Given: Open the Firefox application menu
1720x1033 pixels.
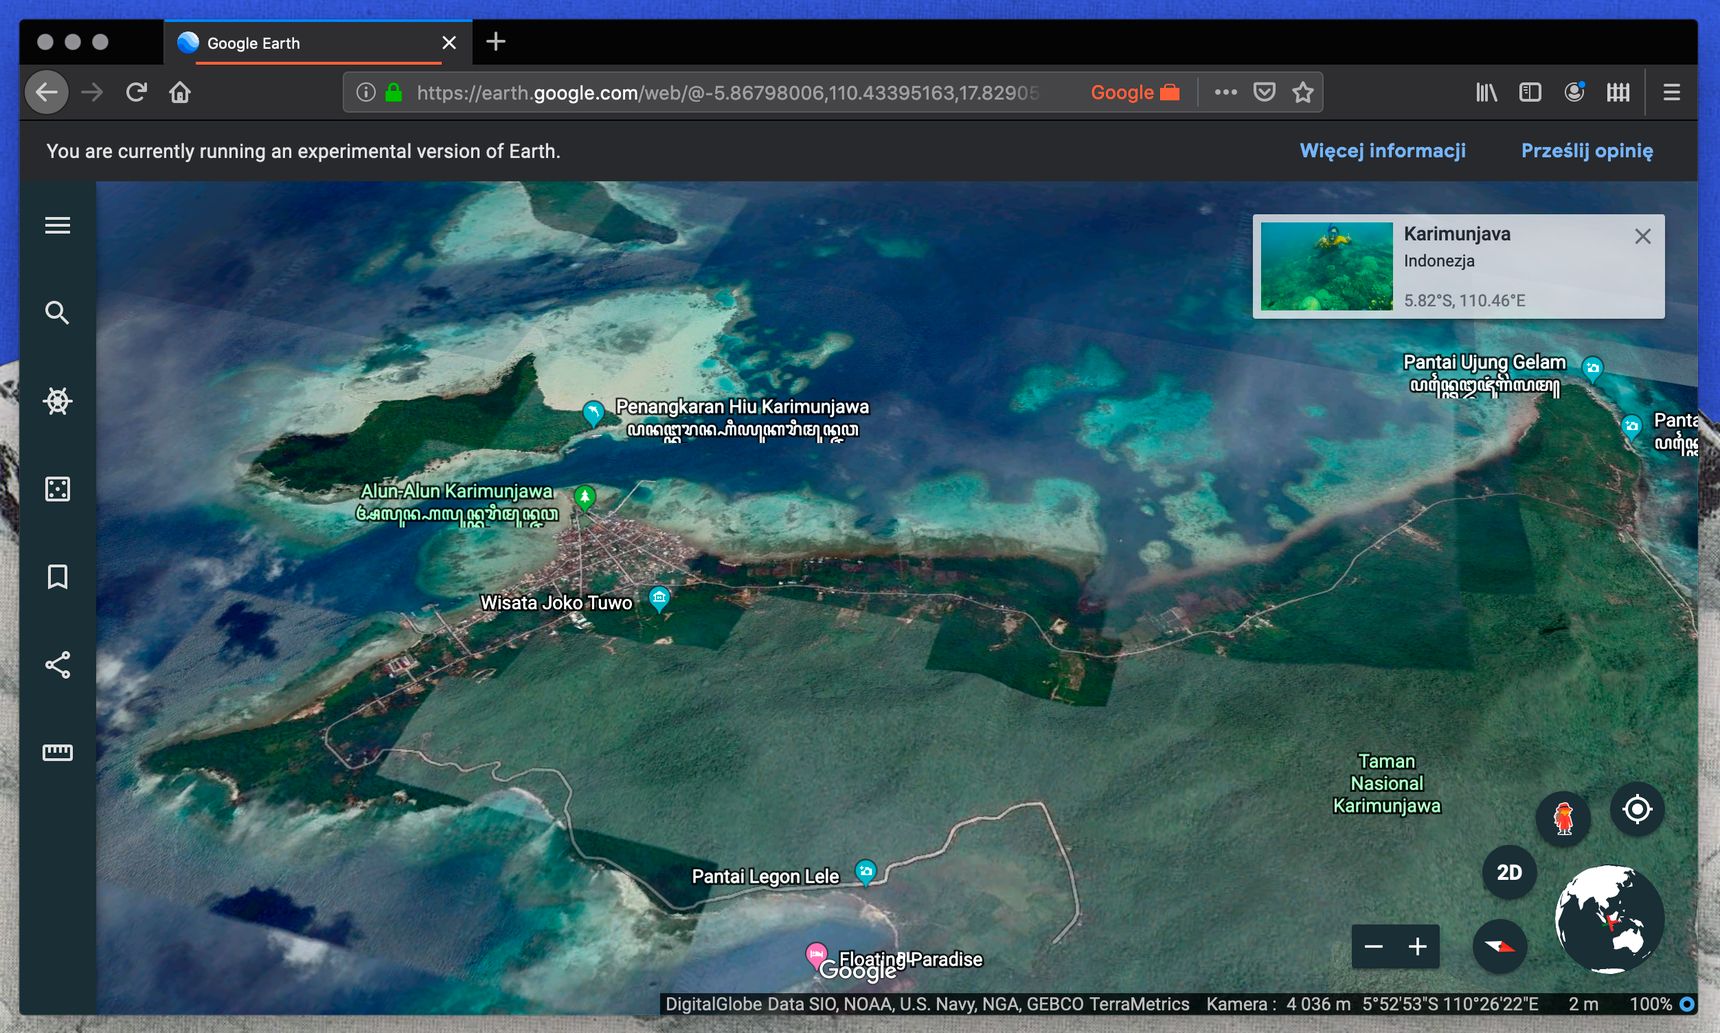Looking at the screenshot, I should pos(1671,93).
